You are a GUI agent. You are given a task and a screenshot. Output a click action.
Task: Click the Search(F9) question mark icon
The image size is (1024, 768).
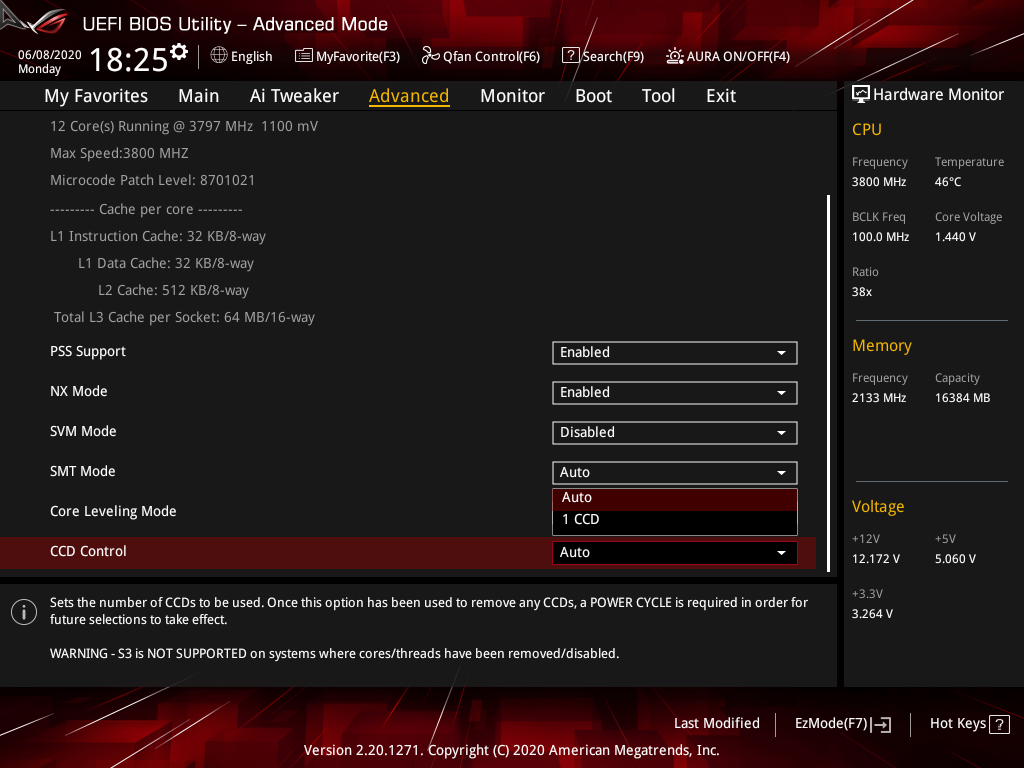(x=570, y=56)
